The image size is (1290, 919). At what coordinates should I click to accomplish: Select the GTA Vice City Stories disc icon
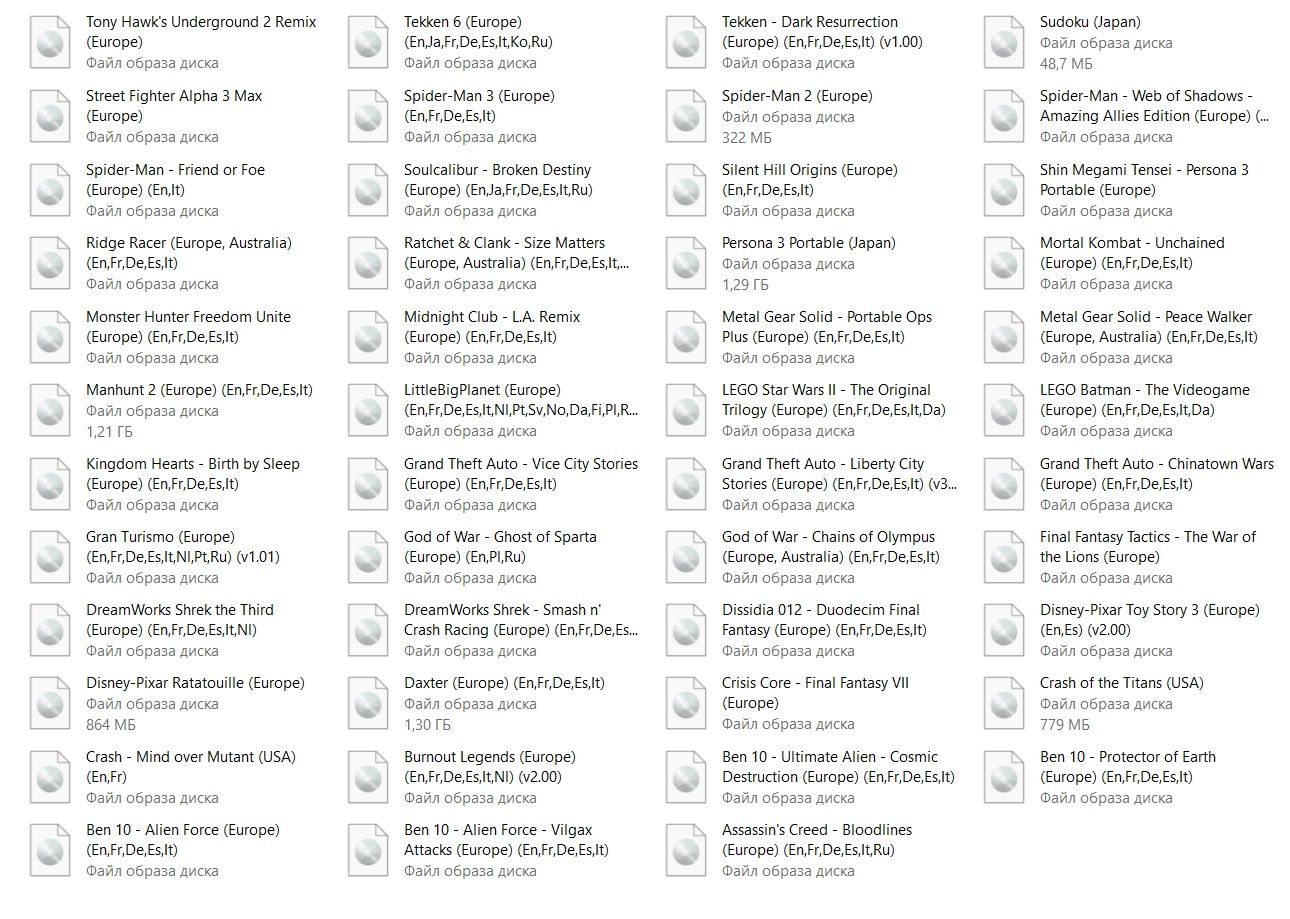368,484
